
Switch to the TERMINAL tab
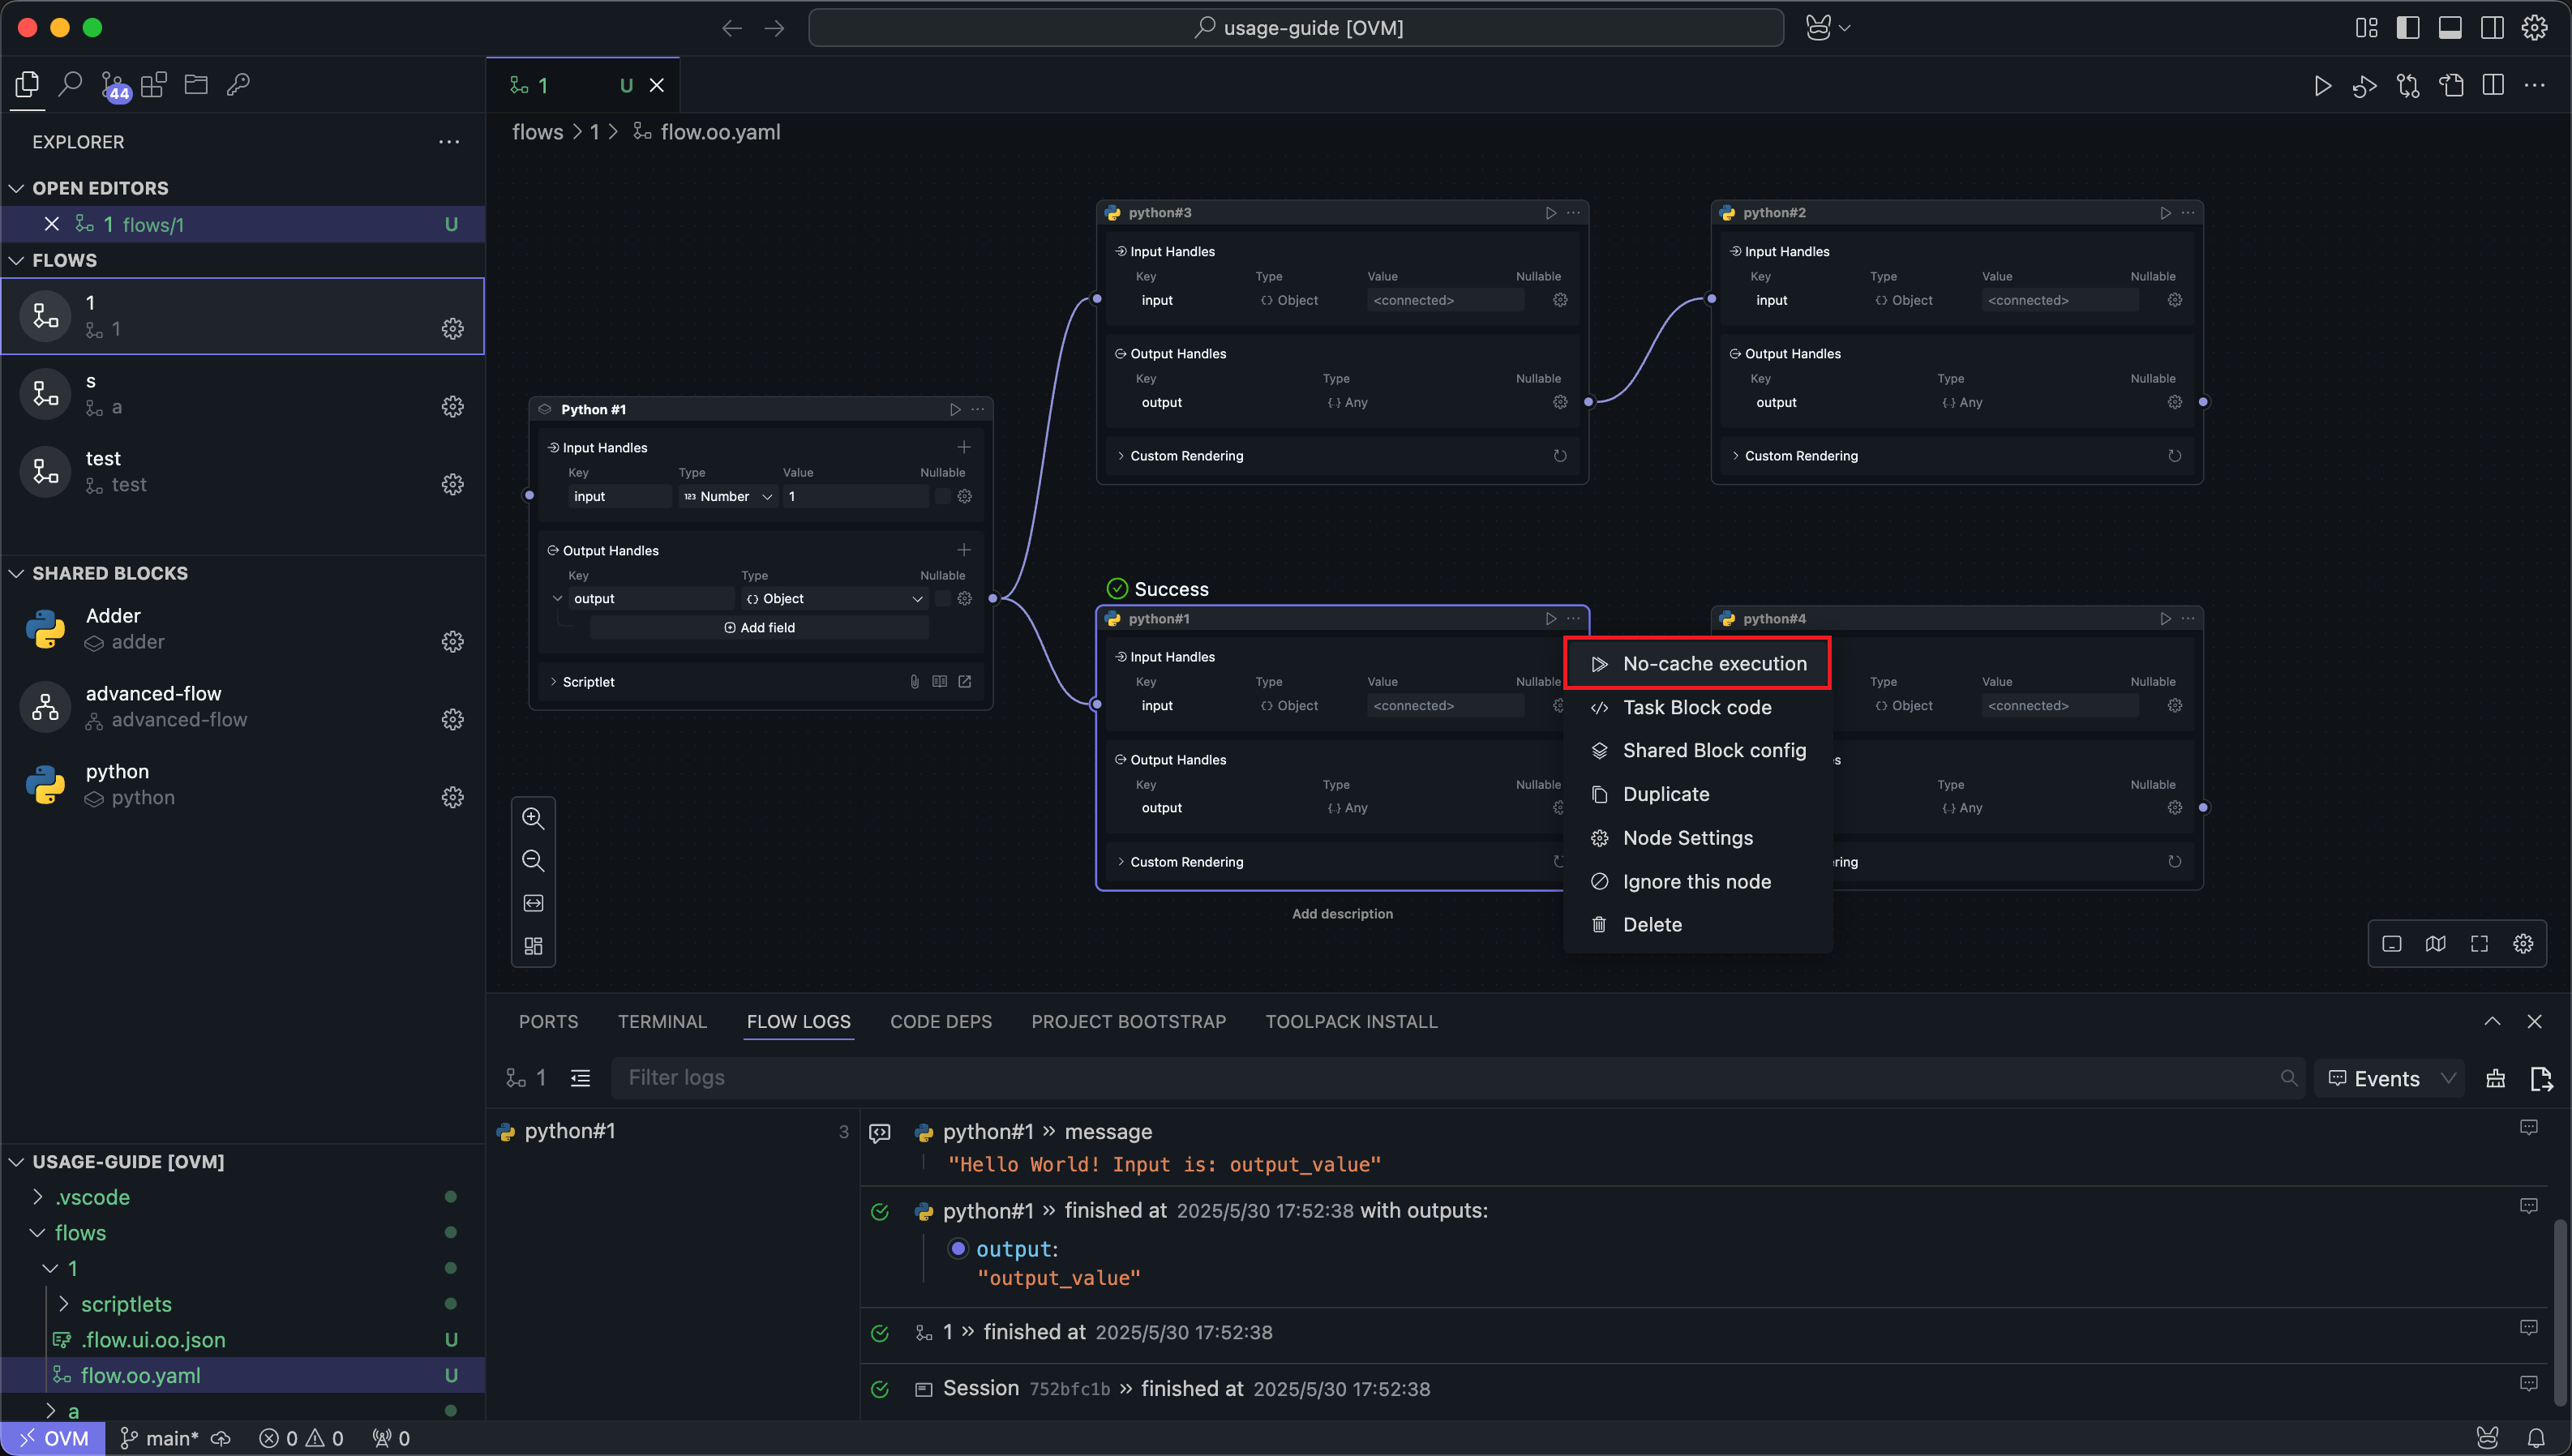[662, 1021]
